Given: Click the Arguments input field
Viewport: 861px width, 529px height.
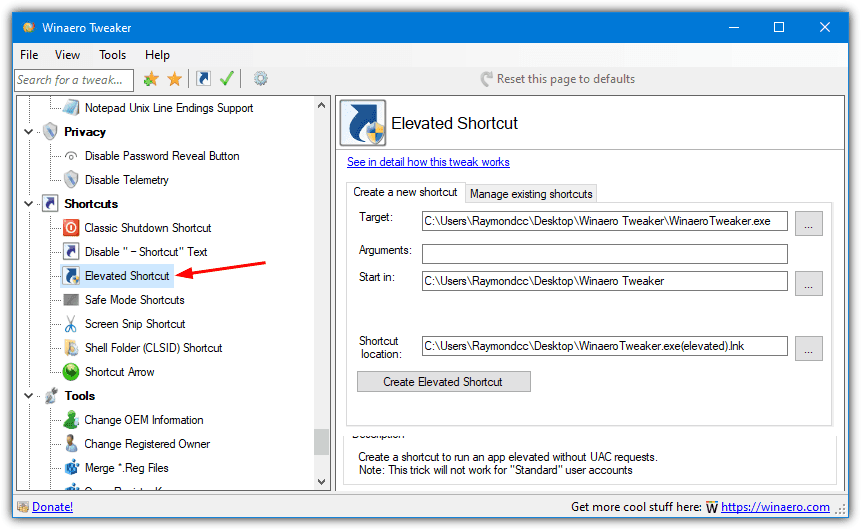Looking at the screenshot, I should coord(605,254).
